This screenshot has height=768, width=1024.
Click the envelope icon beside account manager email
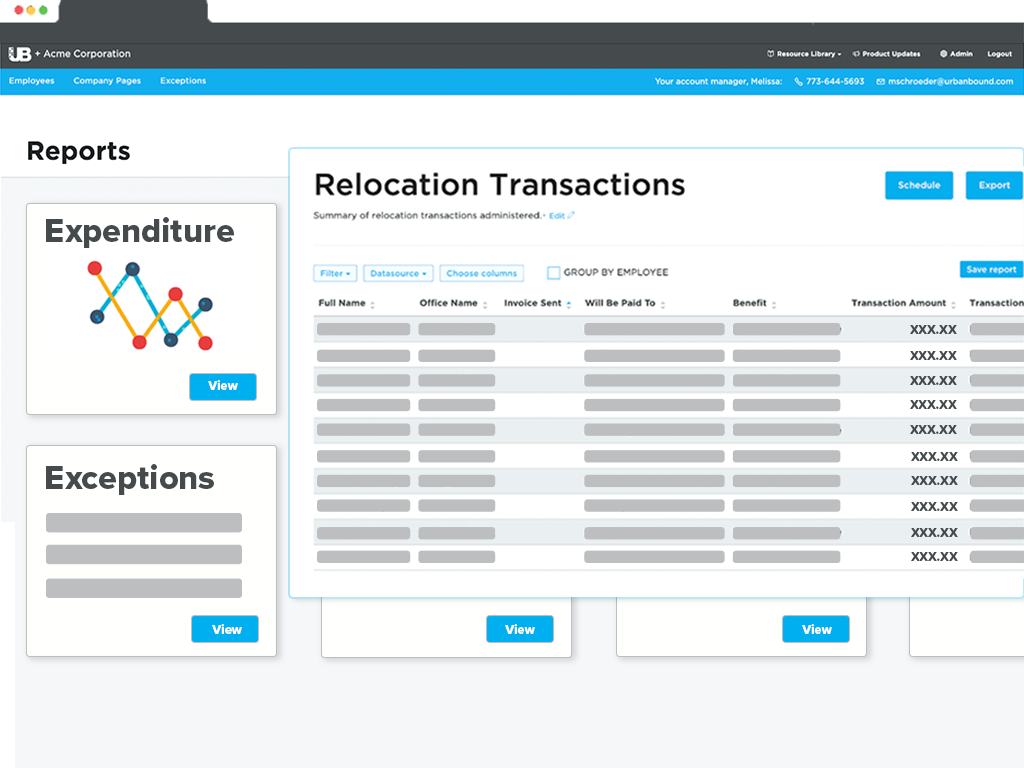click(880, 81)
